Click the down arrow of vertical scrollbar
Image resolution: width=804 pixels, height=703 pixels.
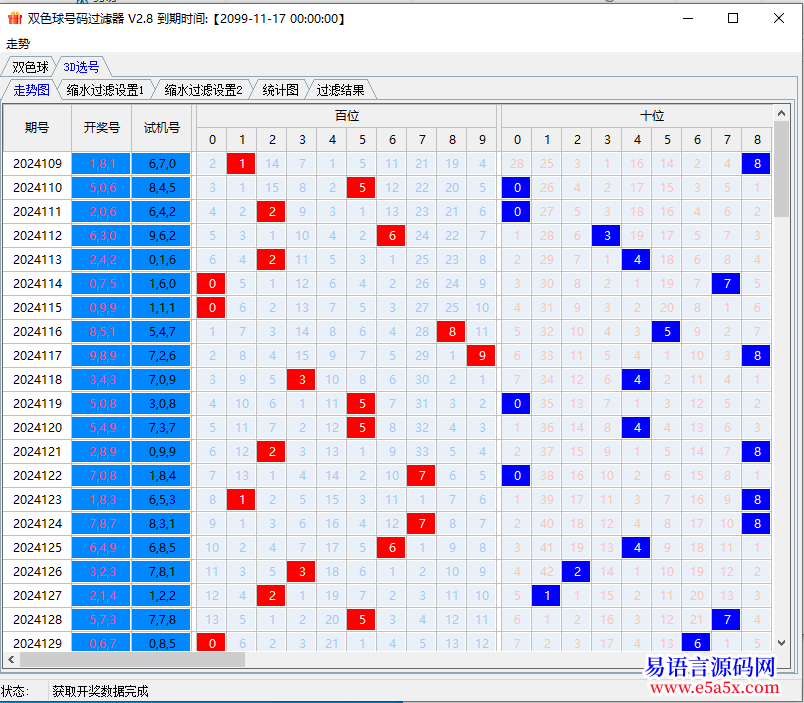781,643
